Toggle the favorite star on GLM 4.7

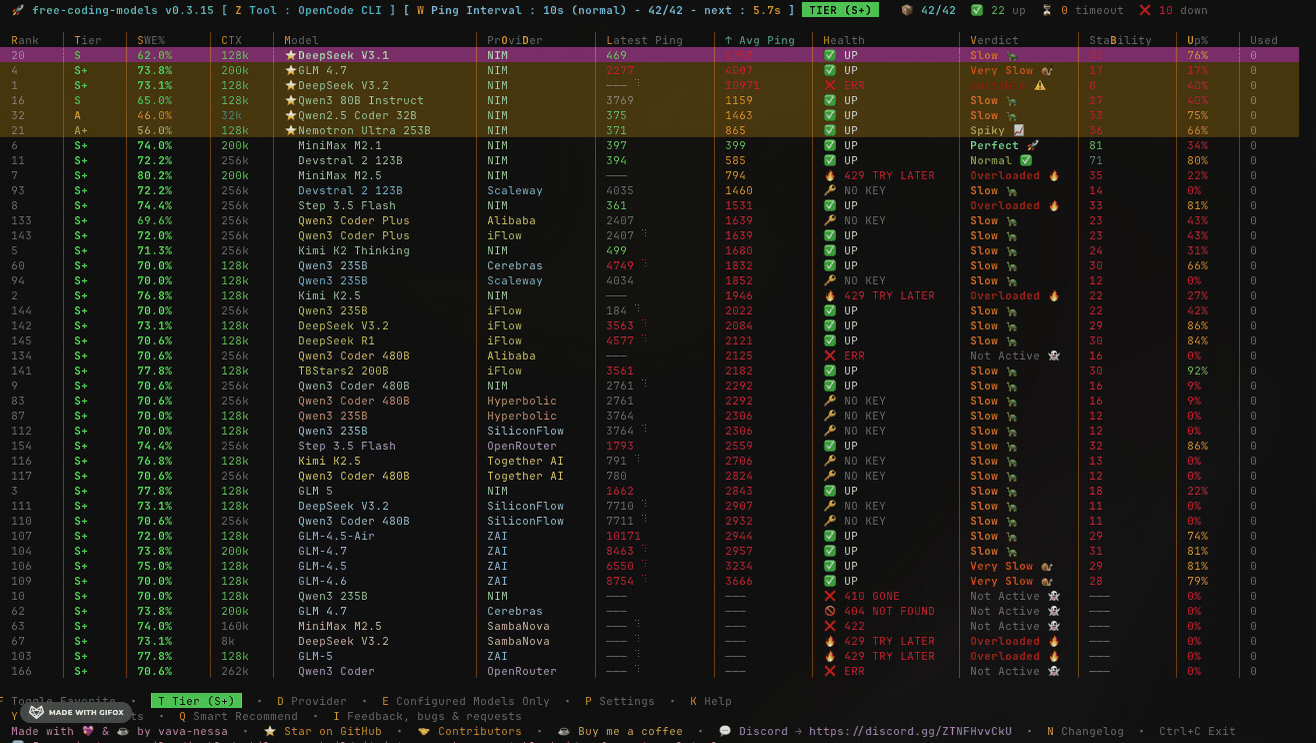(291, 70)
